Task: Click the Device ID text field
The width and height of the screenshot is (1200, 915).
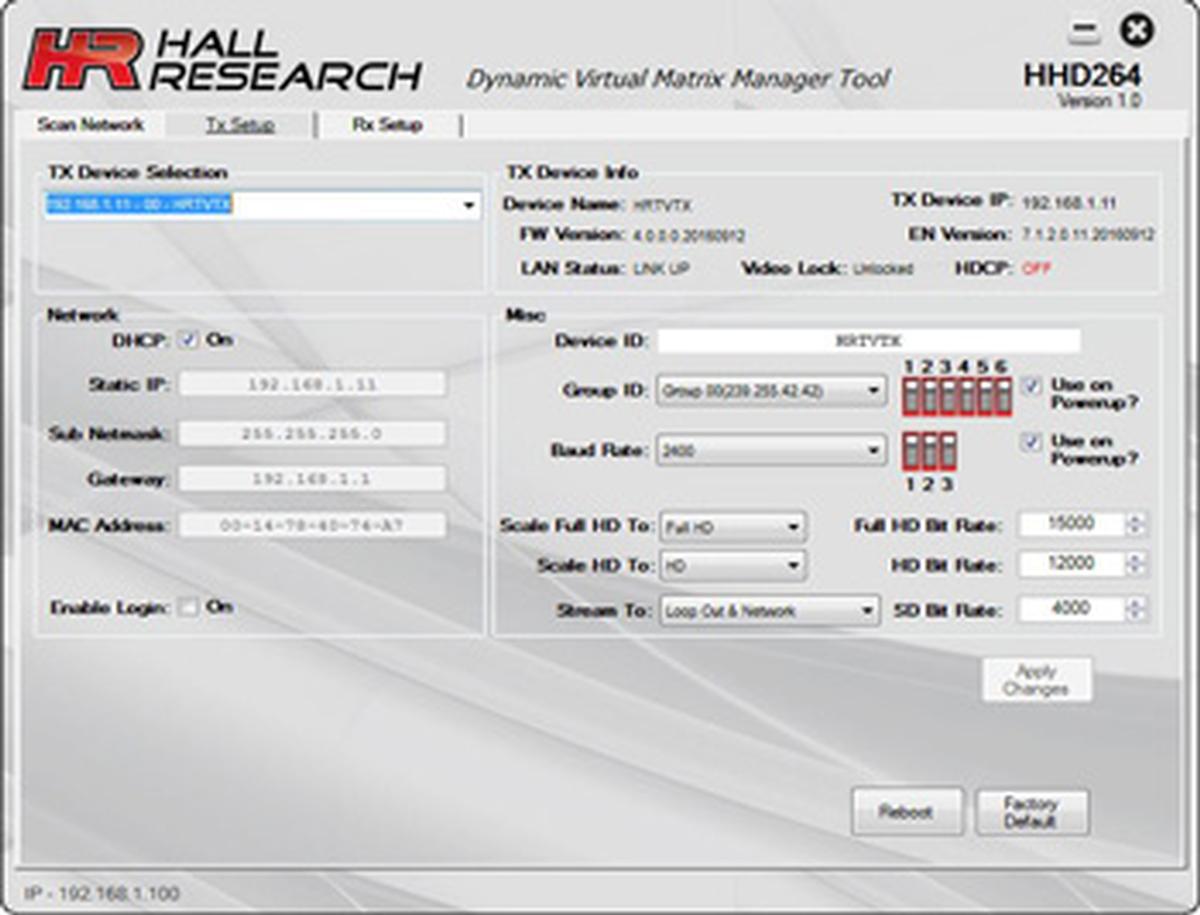Action: 868,341
